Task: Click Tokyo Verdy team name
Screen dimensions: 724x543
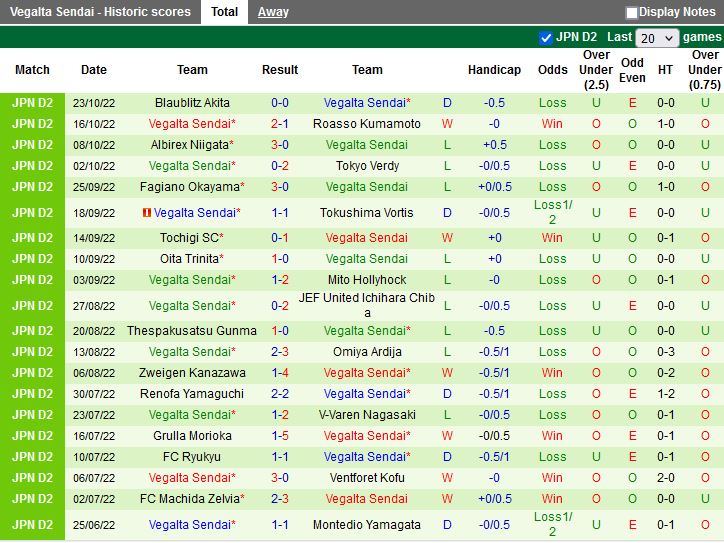Action: coord(367,166)
